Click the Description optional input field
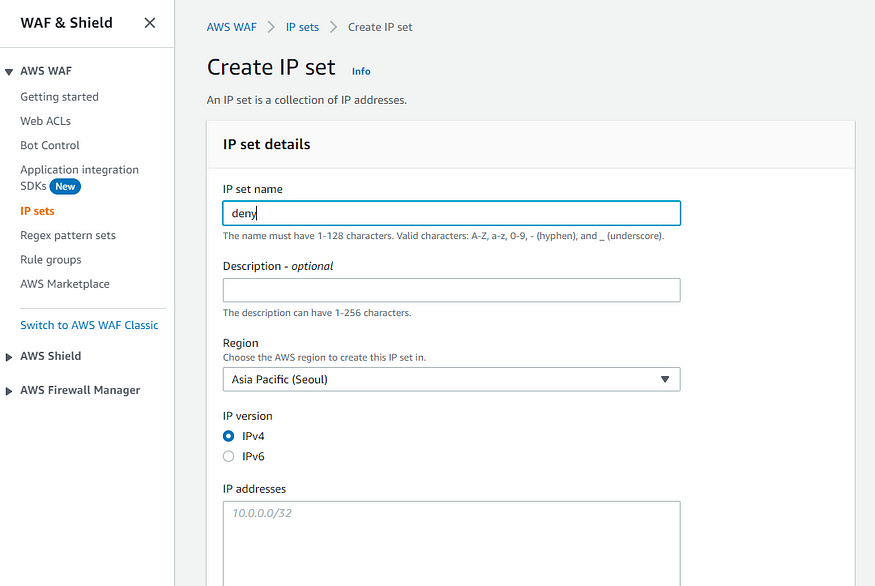The height and width of the screenshot is (586, 875). pos(451,290)
